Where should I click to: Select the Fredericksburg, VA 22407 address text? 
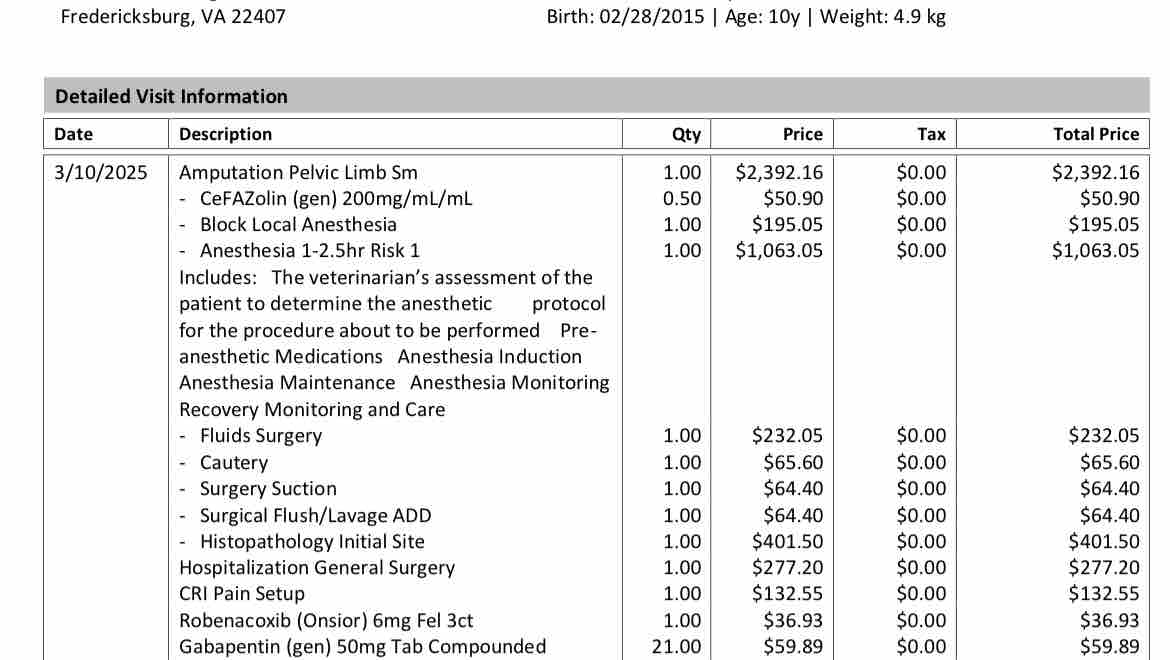point(173,16)
